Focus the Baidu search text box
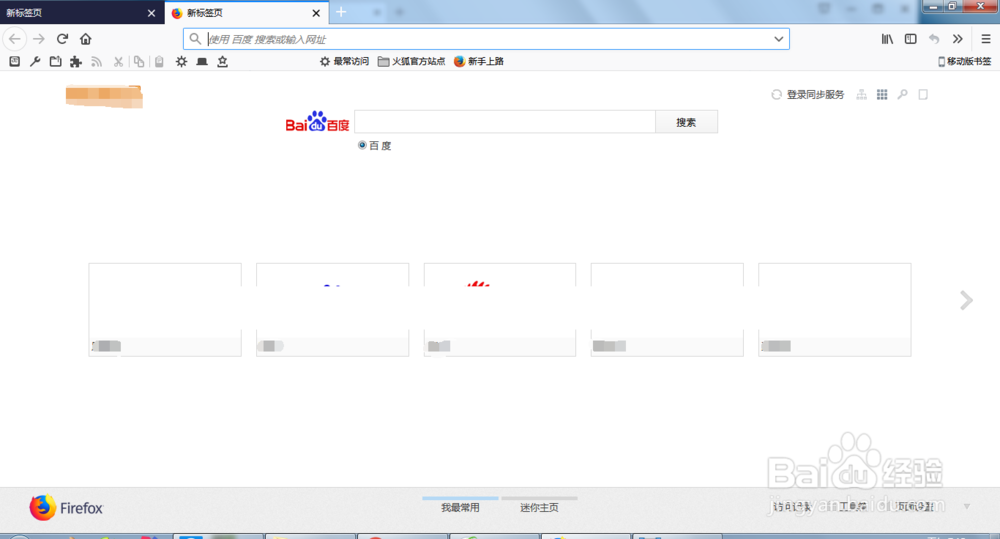Viewport: 1000px width, 539px height. pos(504,122)
